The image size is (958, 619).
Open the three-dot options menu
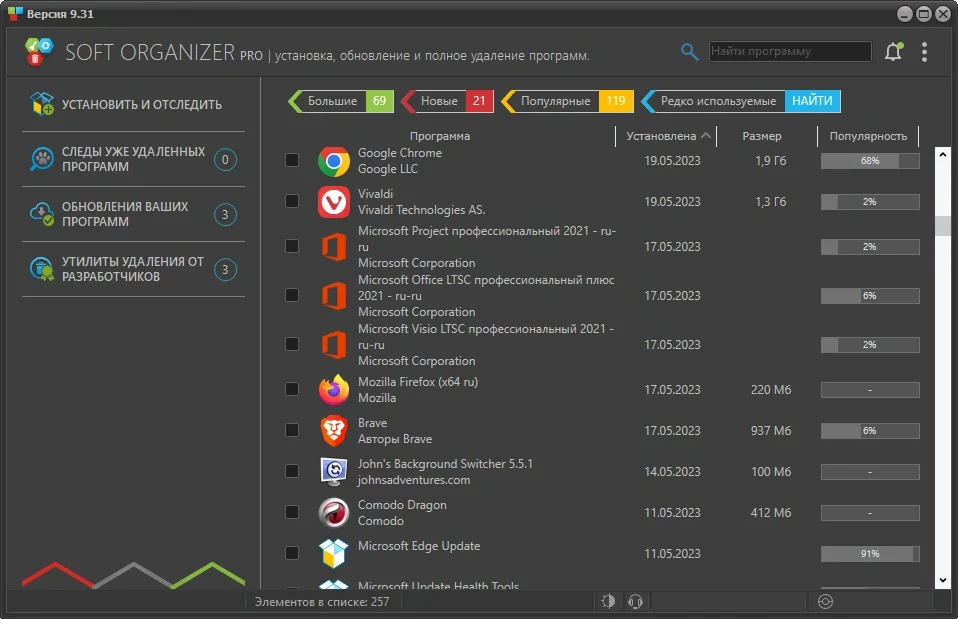coord(924,52)
